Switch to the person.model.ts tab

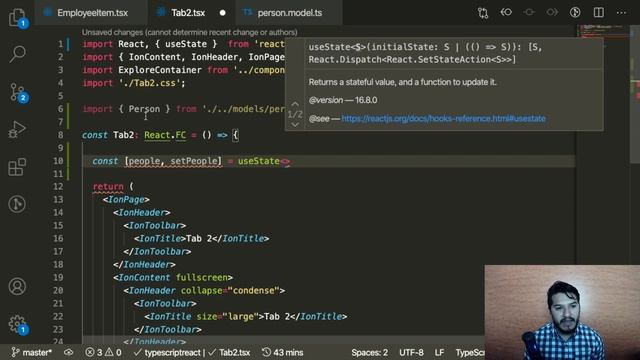pyautogui.click(x=288, y=13)
